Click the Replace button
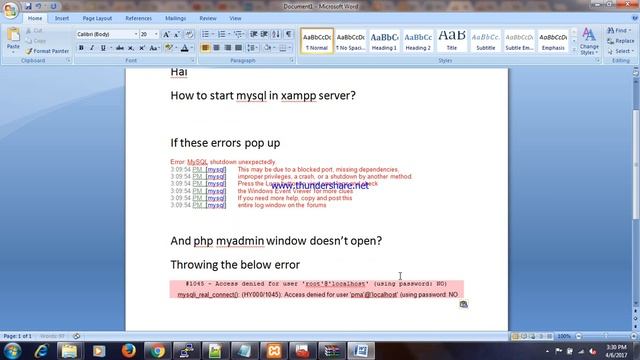The height and width of the screenshot is (360, 640). pyautogui.click(x=621, y=41)
